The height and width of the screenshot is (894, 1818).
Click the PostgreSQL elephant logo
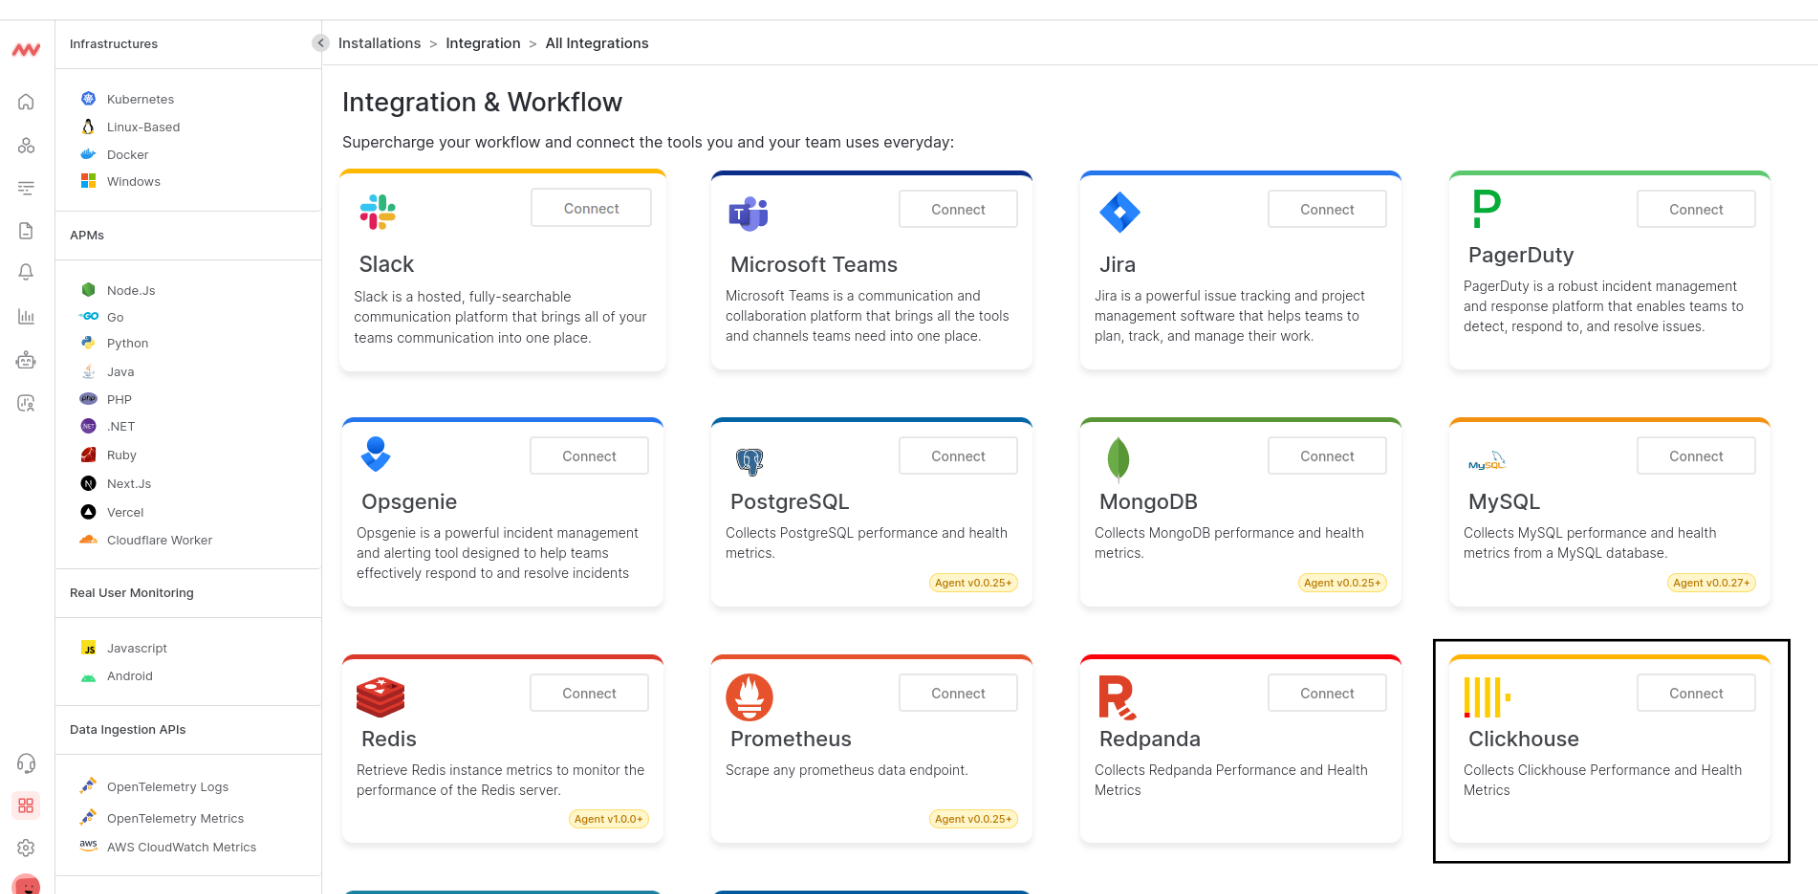click(x=749, y=461)
